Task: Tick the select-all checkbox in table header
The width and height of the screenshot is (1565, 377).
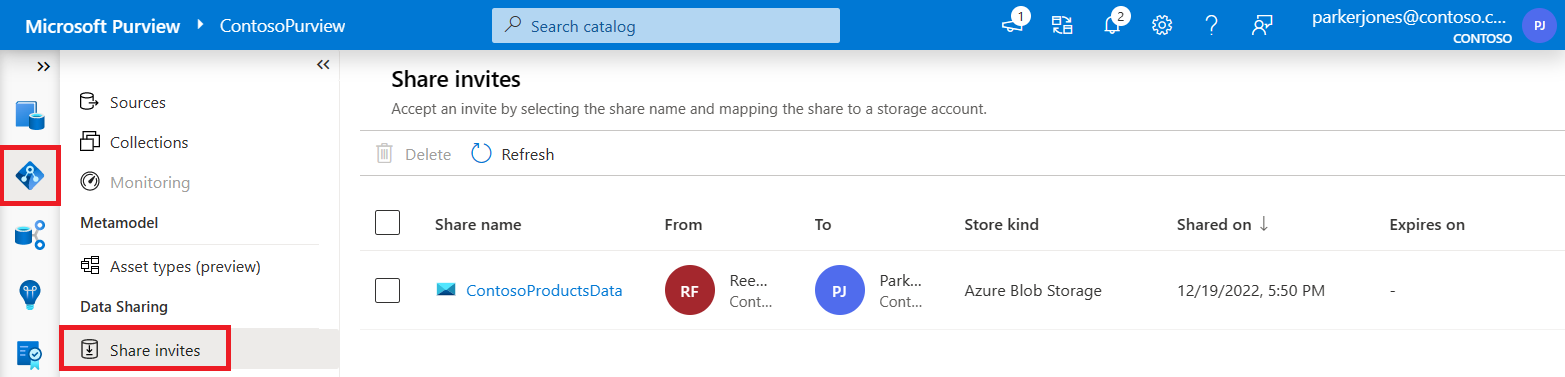Action: (387, 222)
